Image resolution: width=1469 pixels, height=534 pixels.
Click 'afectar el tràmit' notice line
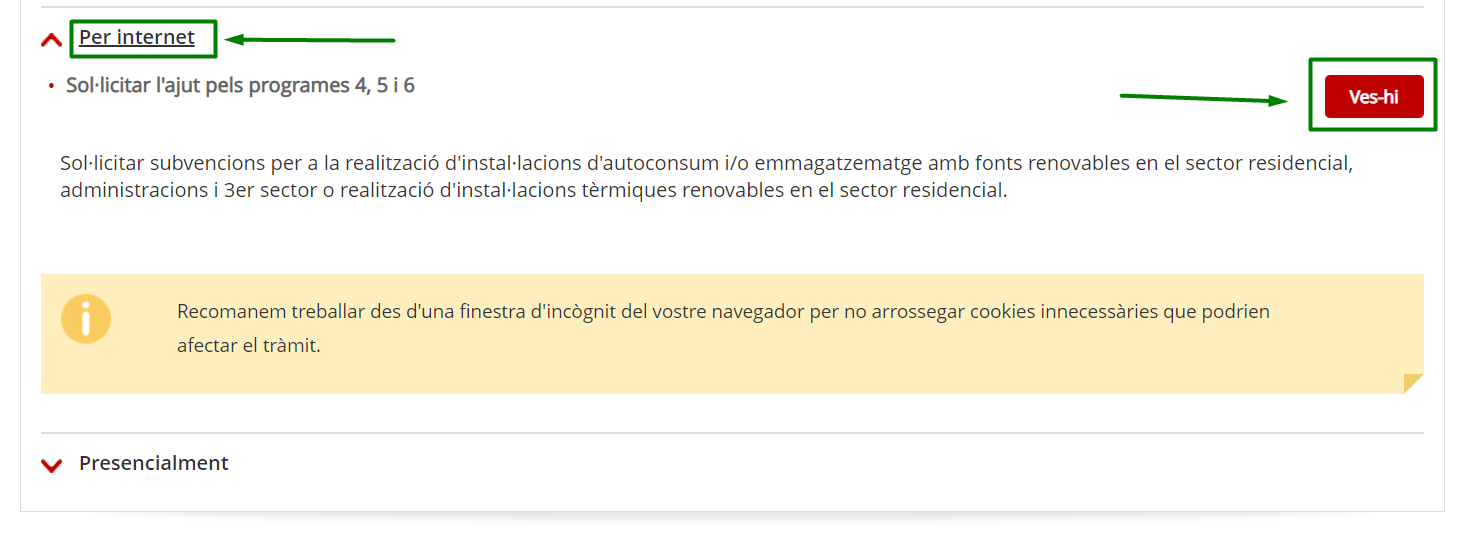tap(249, 348)
